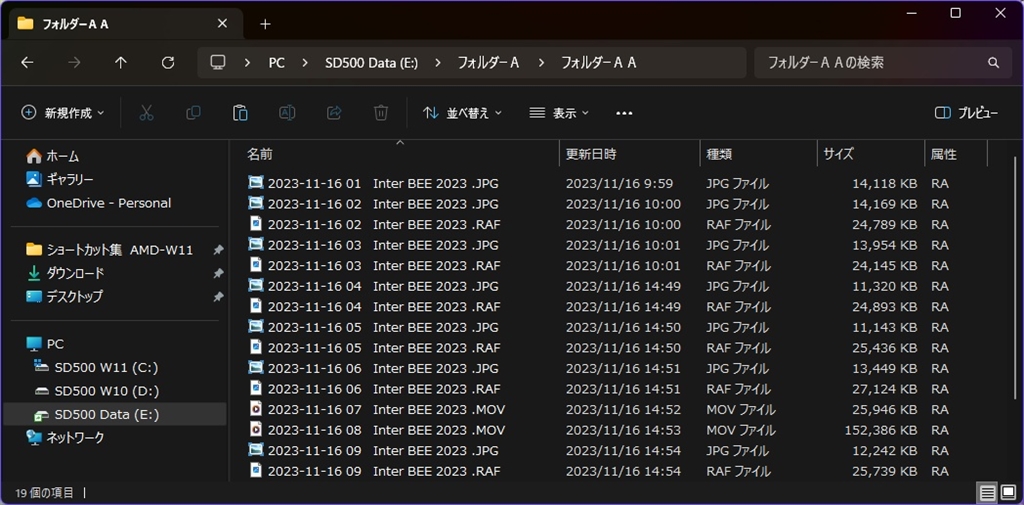The width and height of the screenshot is (1024, 505).
Task: Select the 2023-11-16 07 MOV file icon
Action: tap(256, 410)
